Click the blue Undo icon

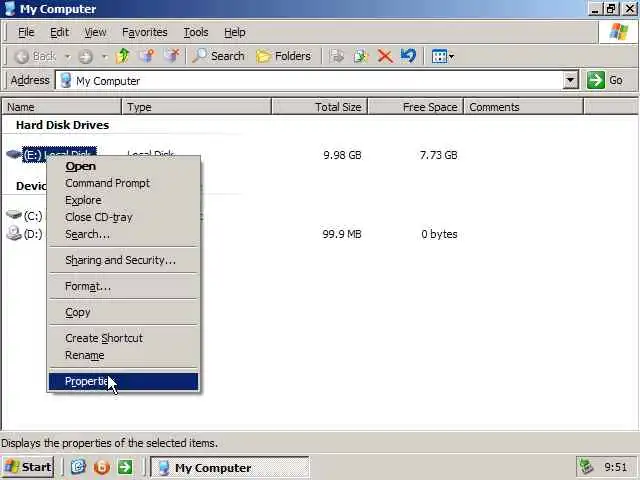click(x=408, y=56)
